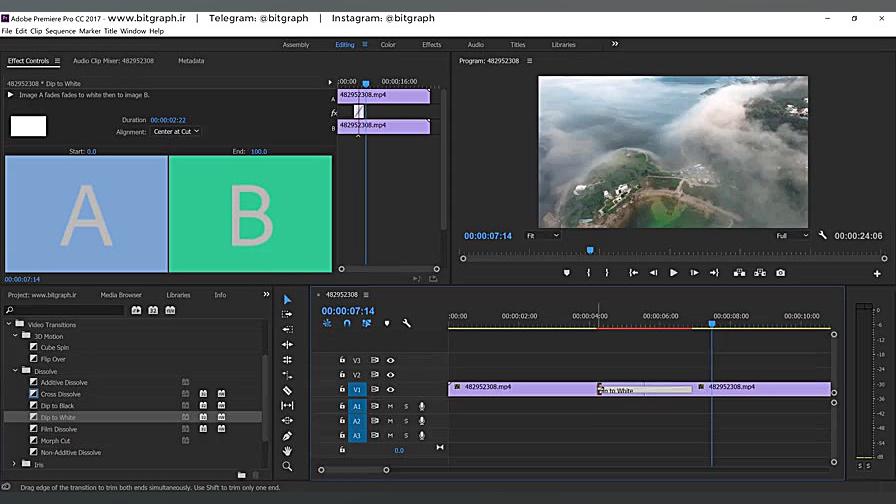Switch to the Color workspace tab
Viewport: 896px width, 504px height.
point(388,44)
